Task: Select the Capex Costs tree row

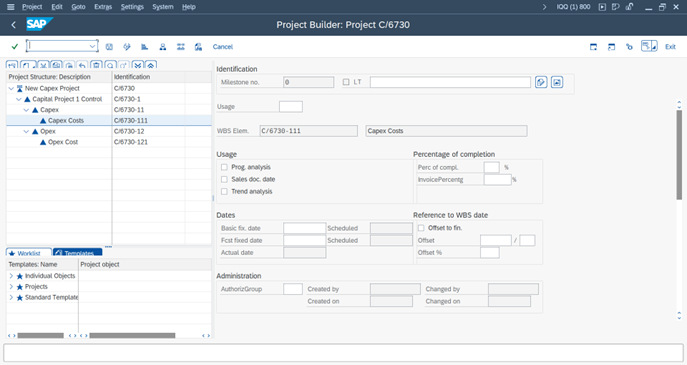Action: click(x=109, y=120)
